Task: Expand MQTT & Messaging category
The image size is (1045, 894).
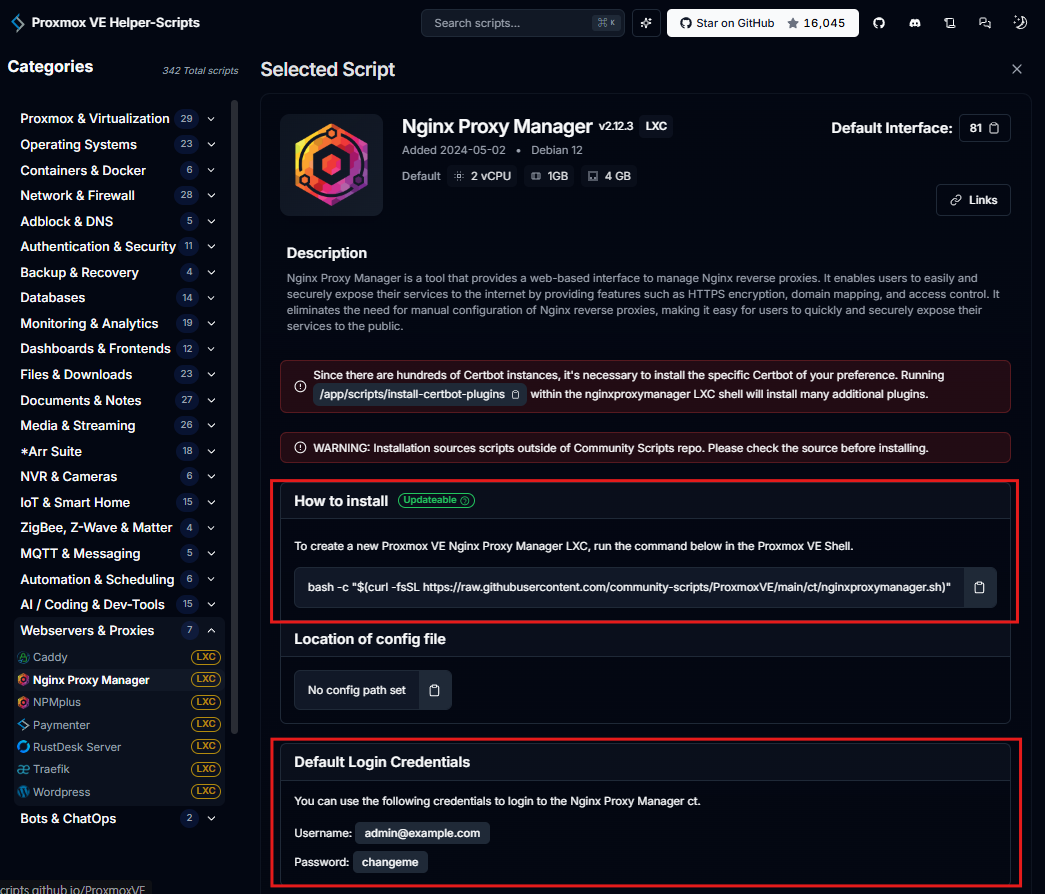Action: tap(119, 553)
